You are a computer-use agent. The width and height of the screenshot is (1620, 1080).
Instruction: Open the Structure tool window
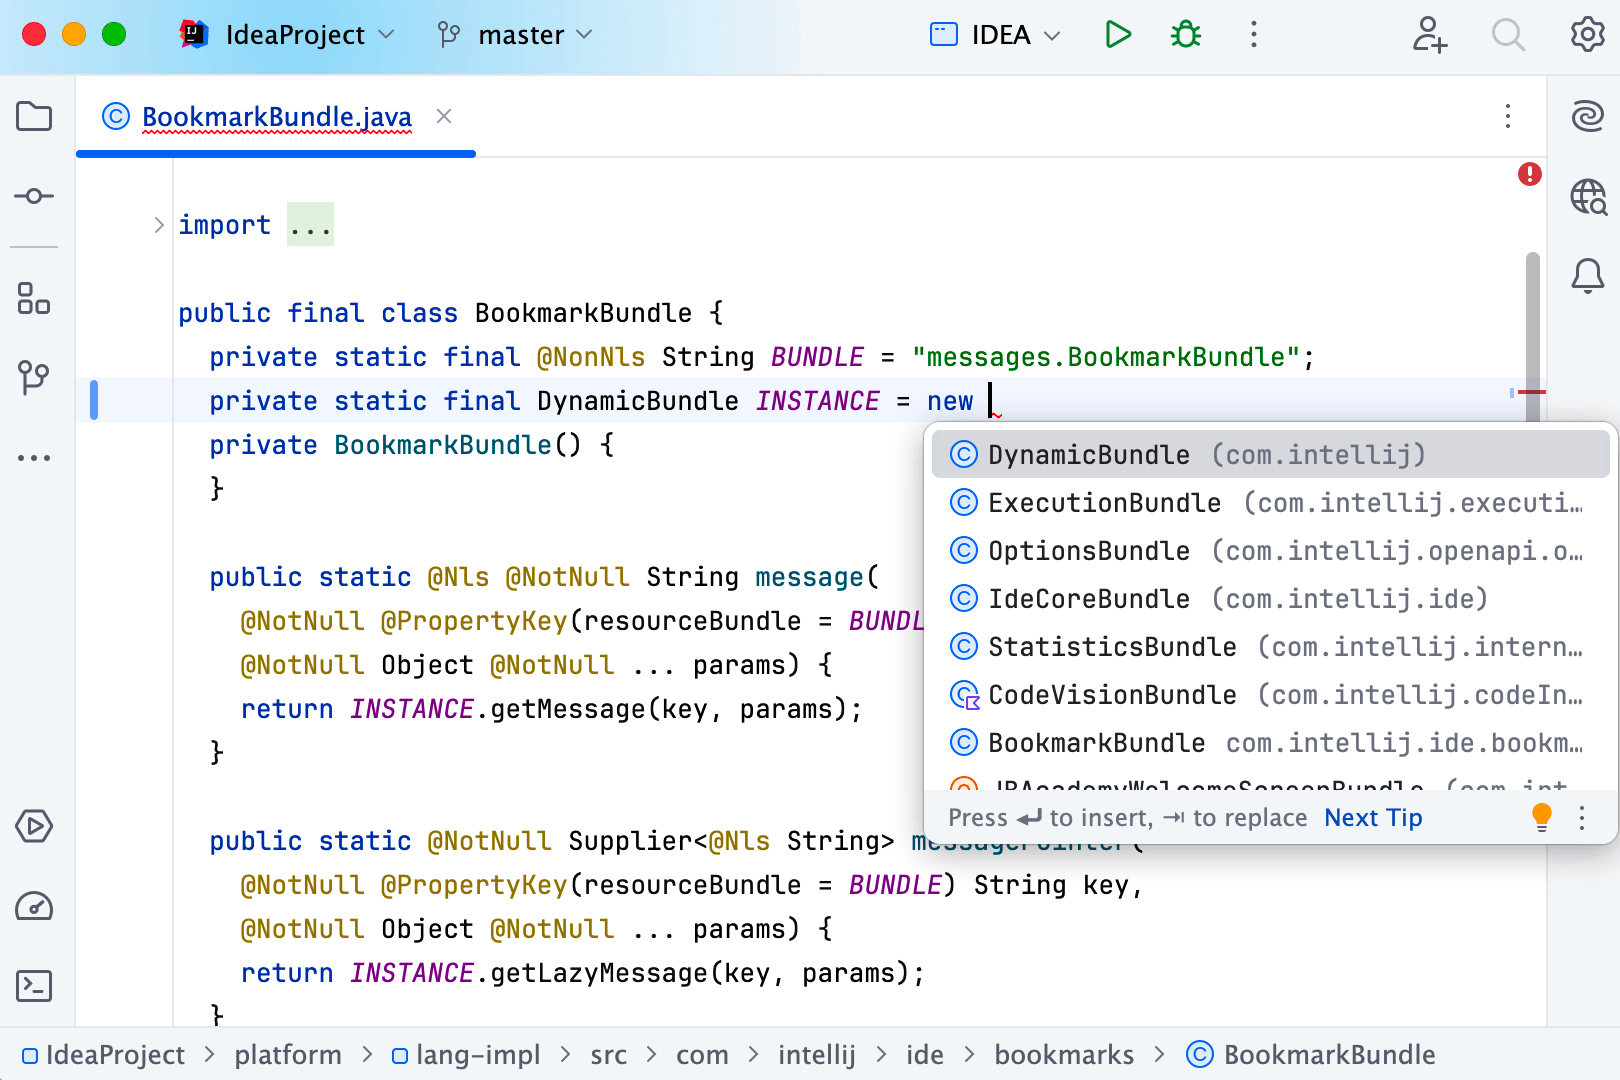33,298
